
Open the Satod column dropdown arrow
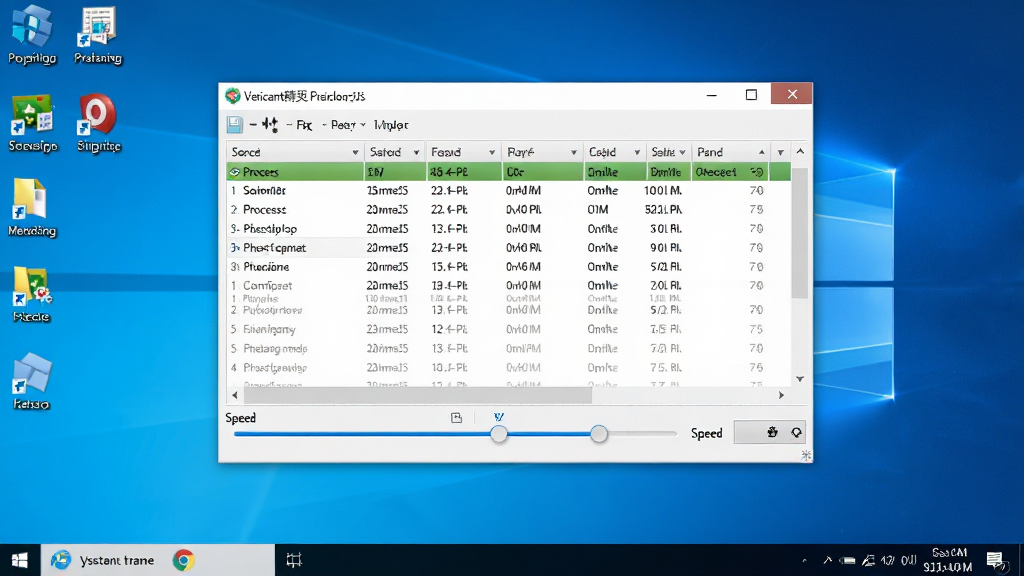click(x=416, y=152)
